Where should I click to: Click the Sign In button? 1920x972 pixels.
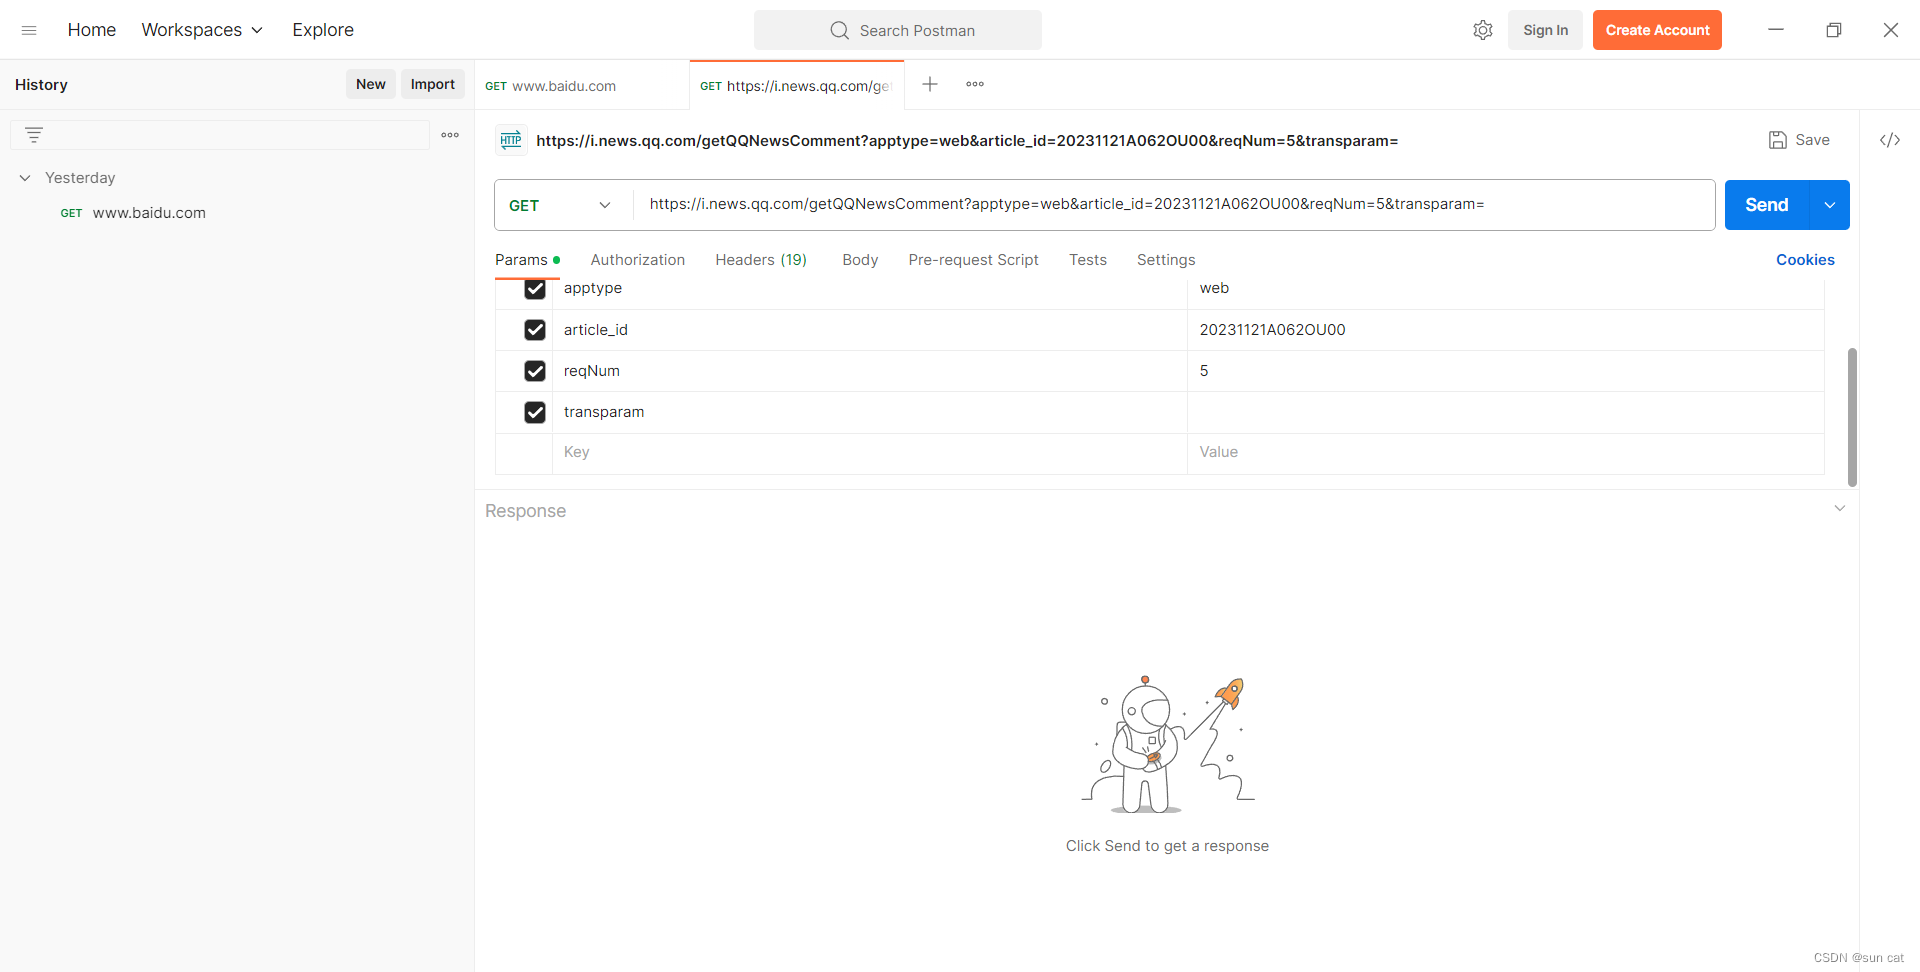[1545, 30]
